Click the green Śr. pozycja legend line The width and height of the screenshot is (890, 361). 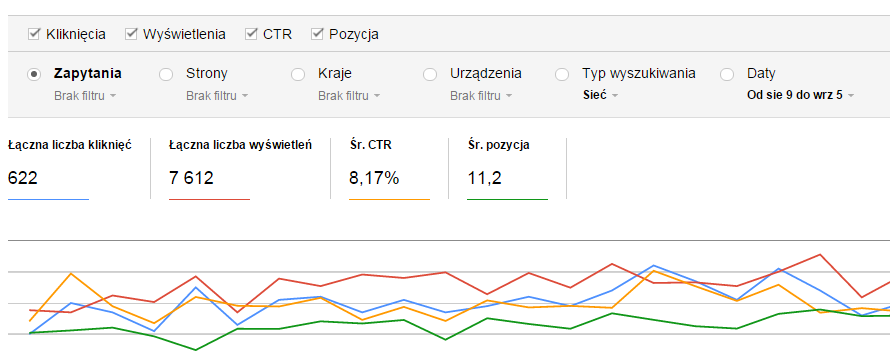click(507, 199)
